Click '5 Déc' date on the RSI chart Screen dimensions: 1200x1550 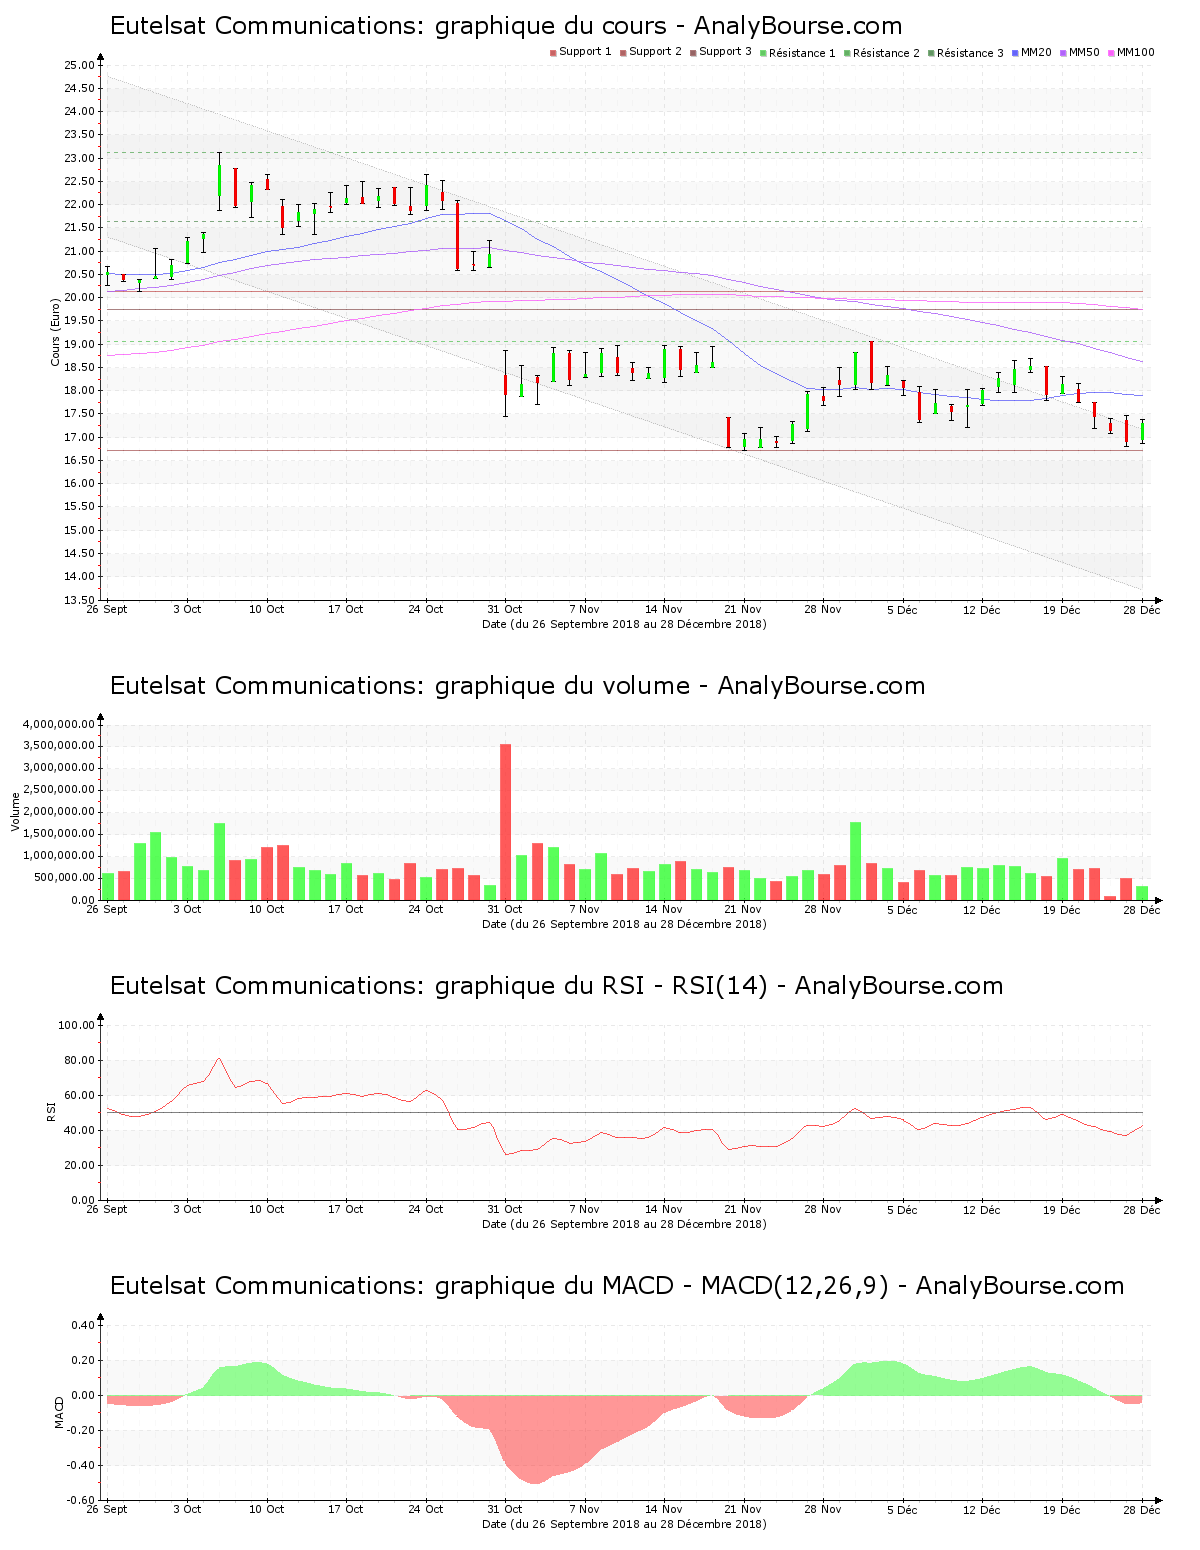(902, 1209)
